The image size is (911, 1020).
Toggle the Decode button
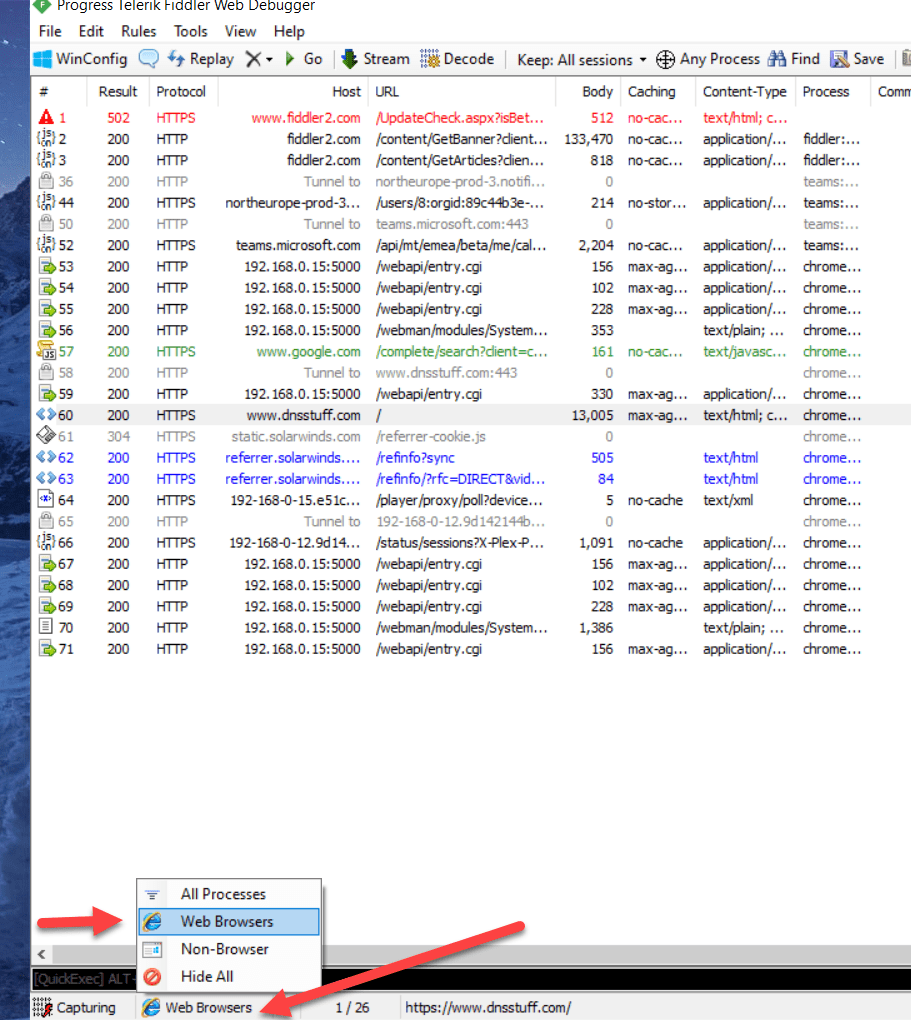click(x=458, y=59)
